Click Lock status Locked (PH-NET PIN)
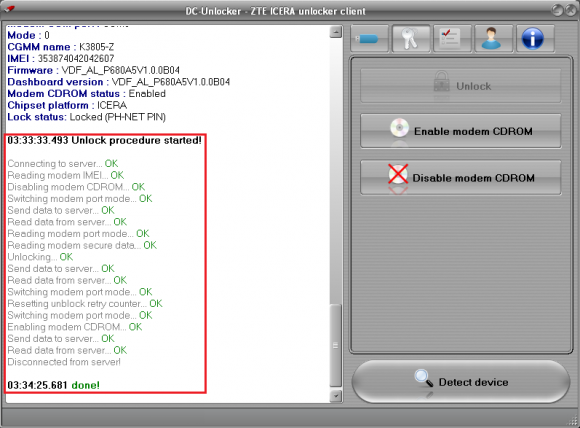Viewport: 580px width, 428px height. pyautogui.click(x=87, y=117)
